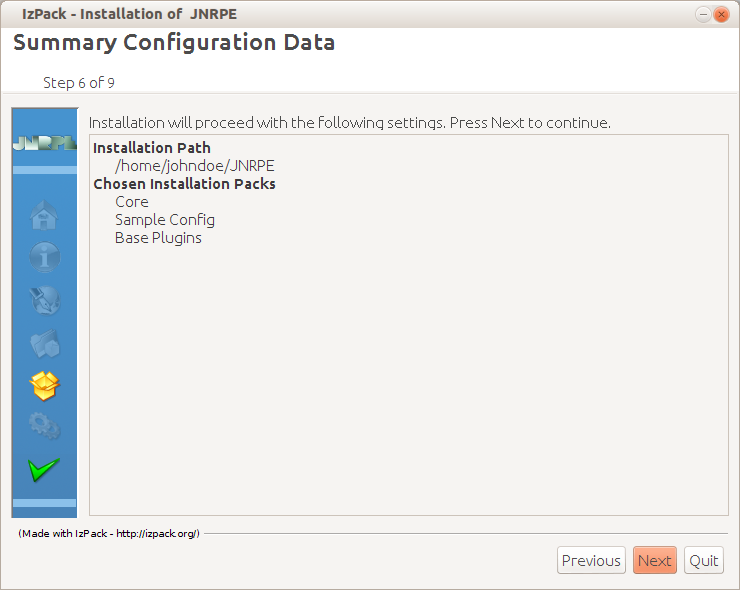Image resolution: width=740 pixels, height=590 pixels.
Task: Go to the Next installation step
Action: [655, 560]
